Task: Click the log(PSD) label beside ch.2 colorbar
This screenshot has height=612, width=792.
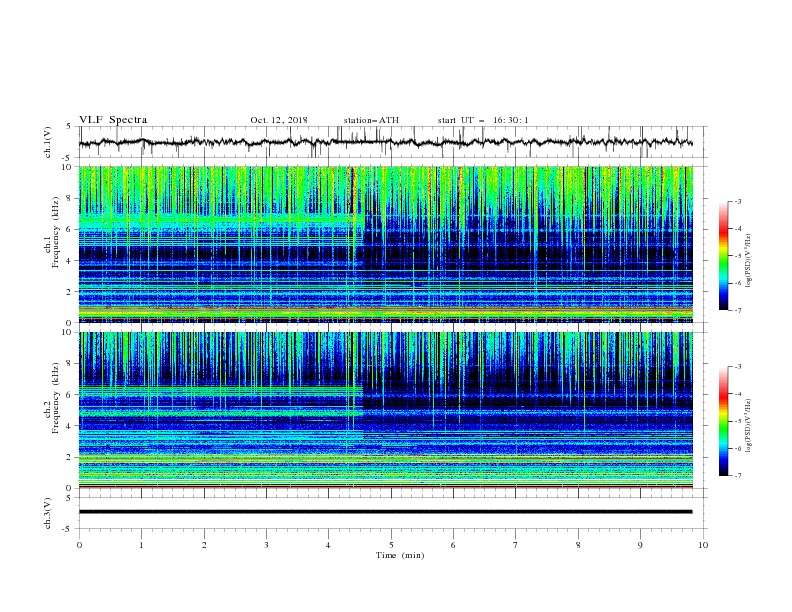Action: pos(748,425)
